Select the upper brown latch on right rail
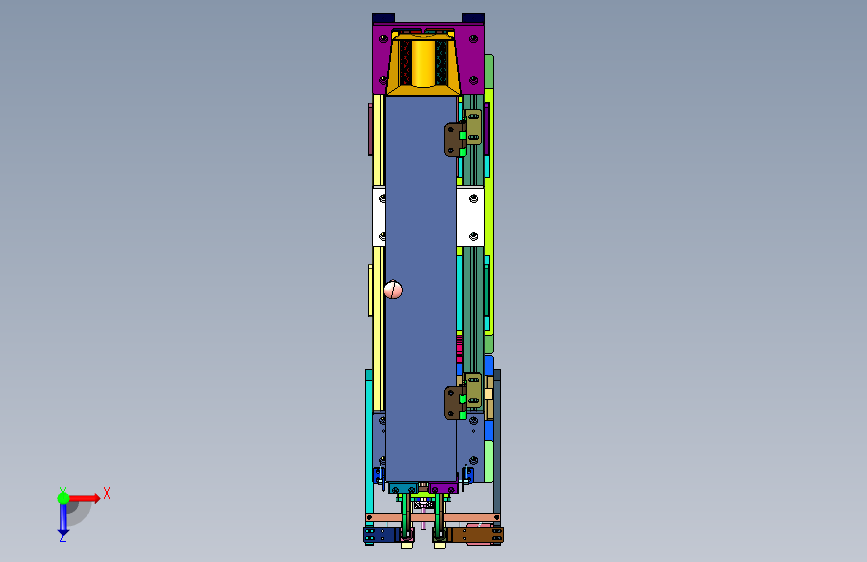Screen dimensions: 867x562 coord(455,140)
